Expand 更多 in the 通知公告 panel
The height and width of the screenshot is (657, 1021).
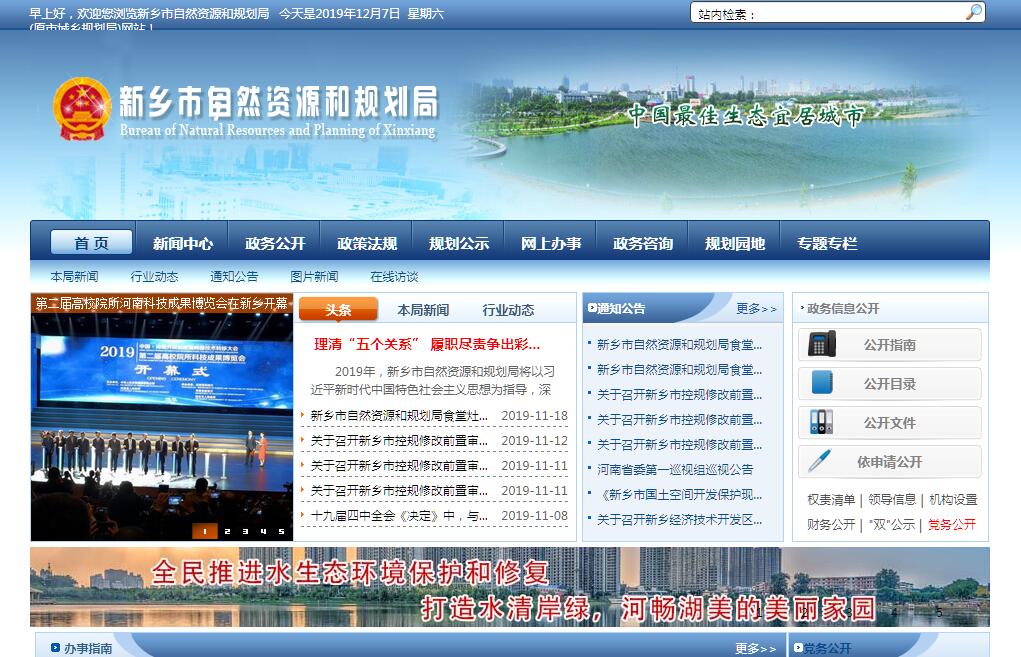coord(756,309)
